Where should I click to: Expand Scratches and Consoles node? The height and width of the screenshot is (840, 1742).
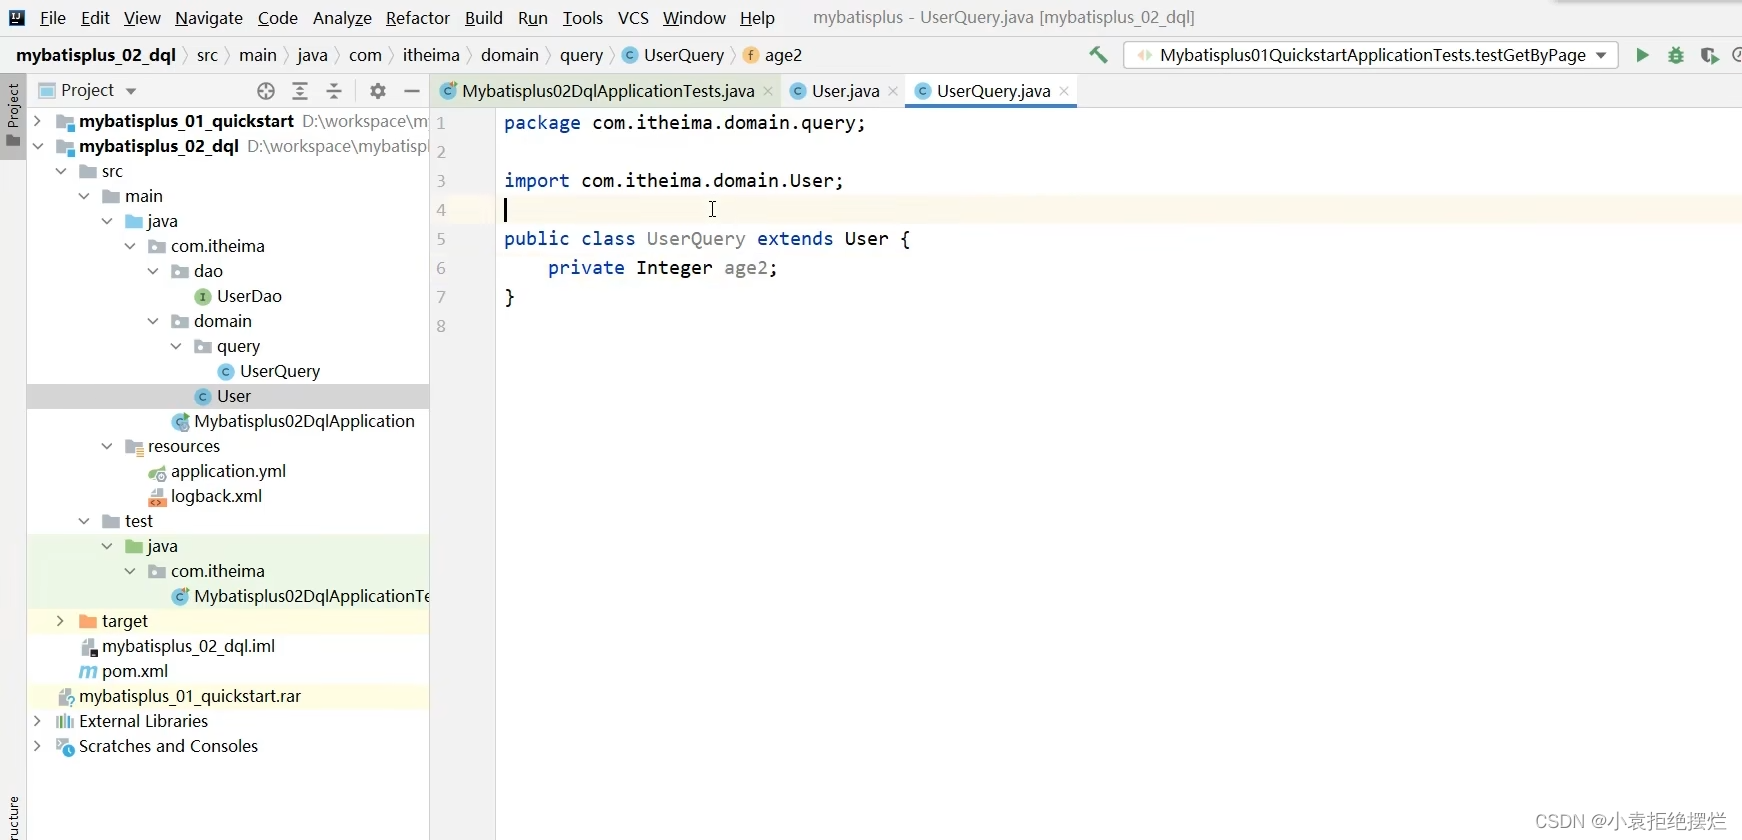(38, 746)
